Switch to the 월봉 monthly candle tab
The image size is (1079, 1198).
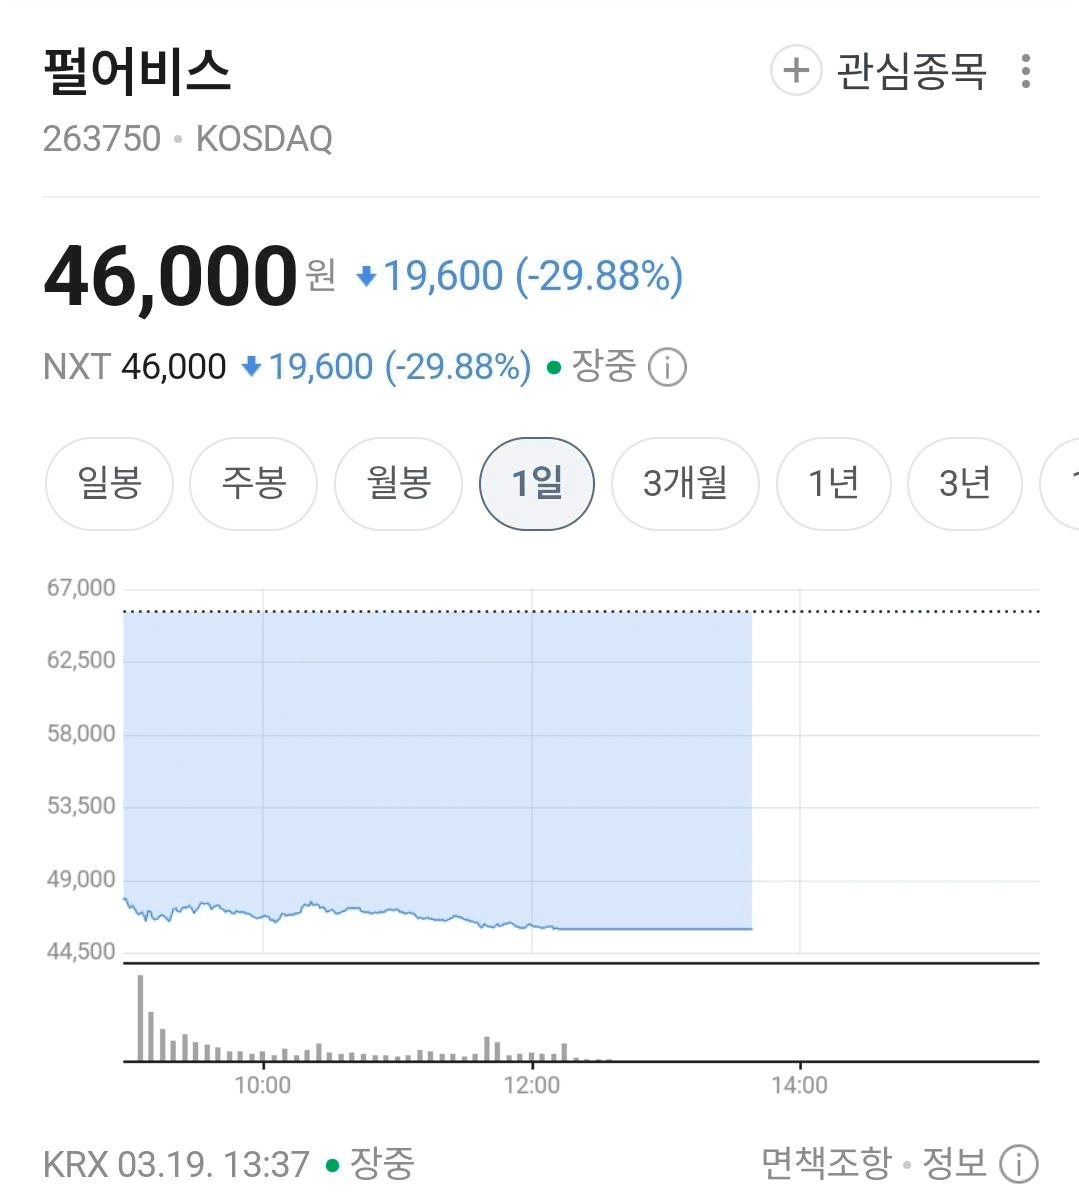pyautogui.click(x=398, y=484)
